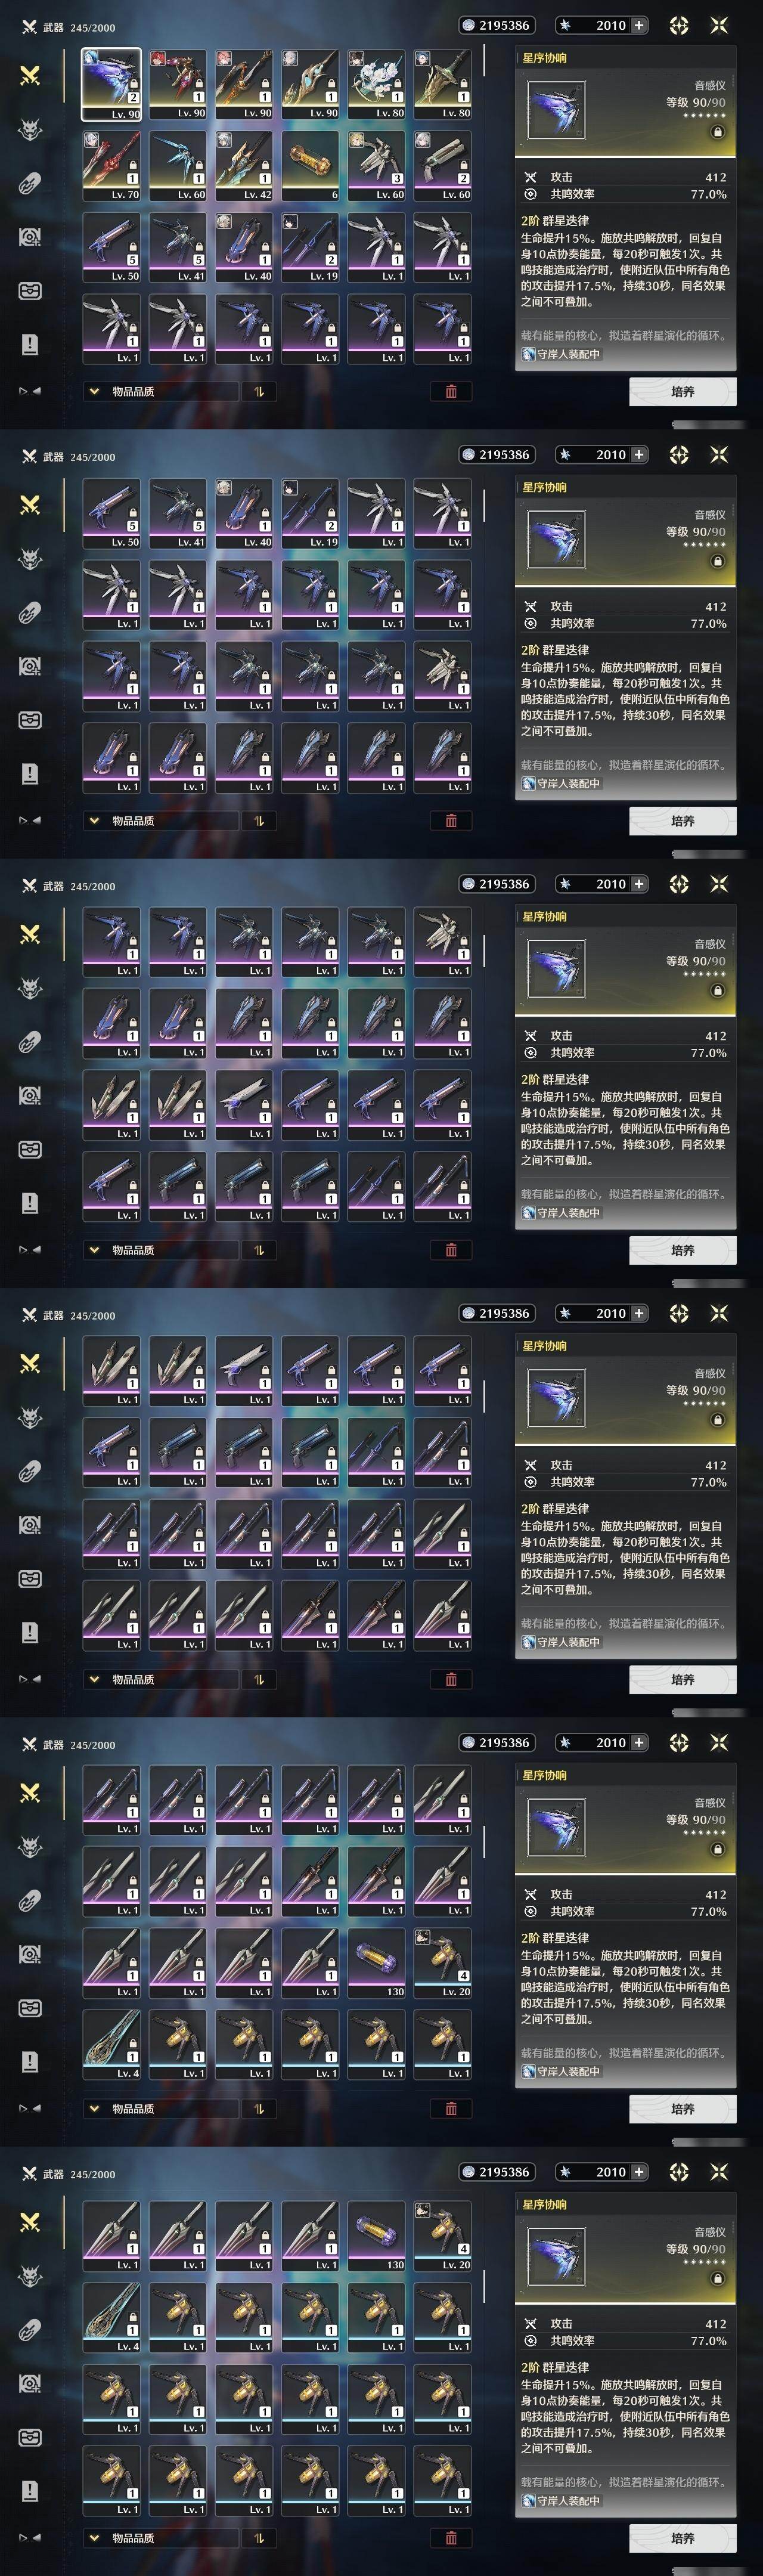This screenshot has height=2576, width=763.
Task: Click the plus icon beside 2010 in topmost header
Action: tap(639, 25)
